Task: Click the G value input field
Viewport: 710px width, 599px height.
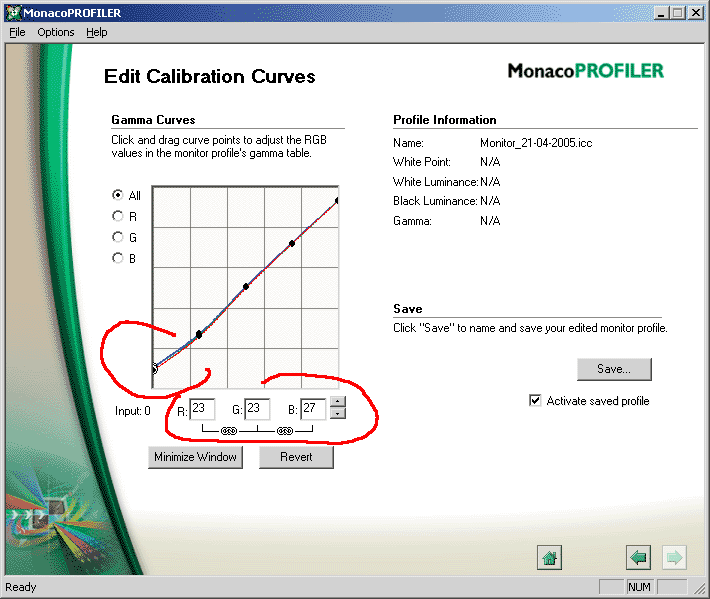Action: (x=257, y=409)
